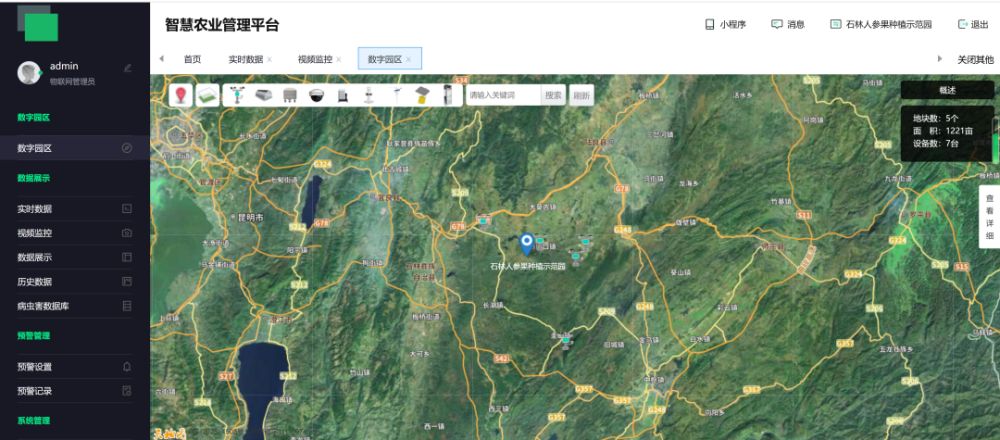Viewport: 1000px width, 440px height.
Task: Open the 小程序 mini-program link
Action: 725,24
